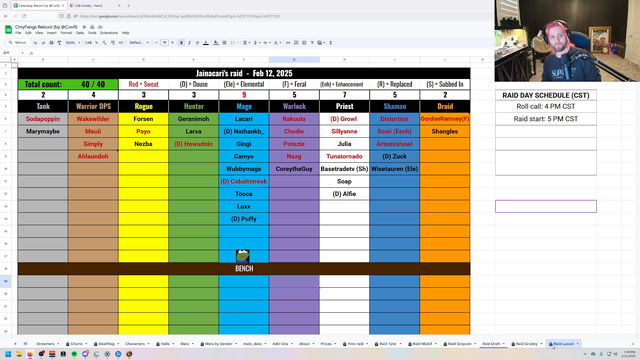The width and height of the screenshot is (640, 360).
Task: Open the Default font dropdown
Action: pyautogui.click(x=139, y=43)
